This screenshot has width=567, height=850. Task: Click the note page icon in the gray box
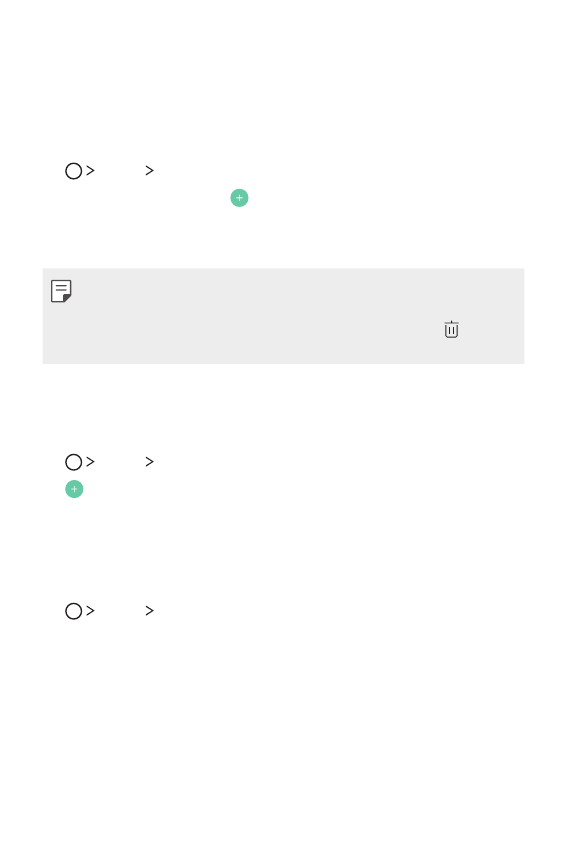click(x=61, y=291)
